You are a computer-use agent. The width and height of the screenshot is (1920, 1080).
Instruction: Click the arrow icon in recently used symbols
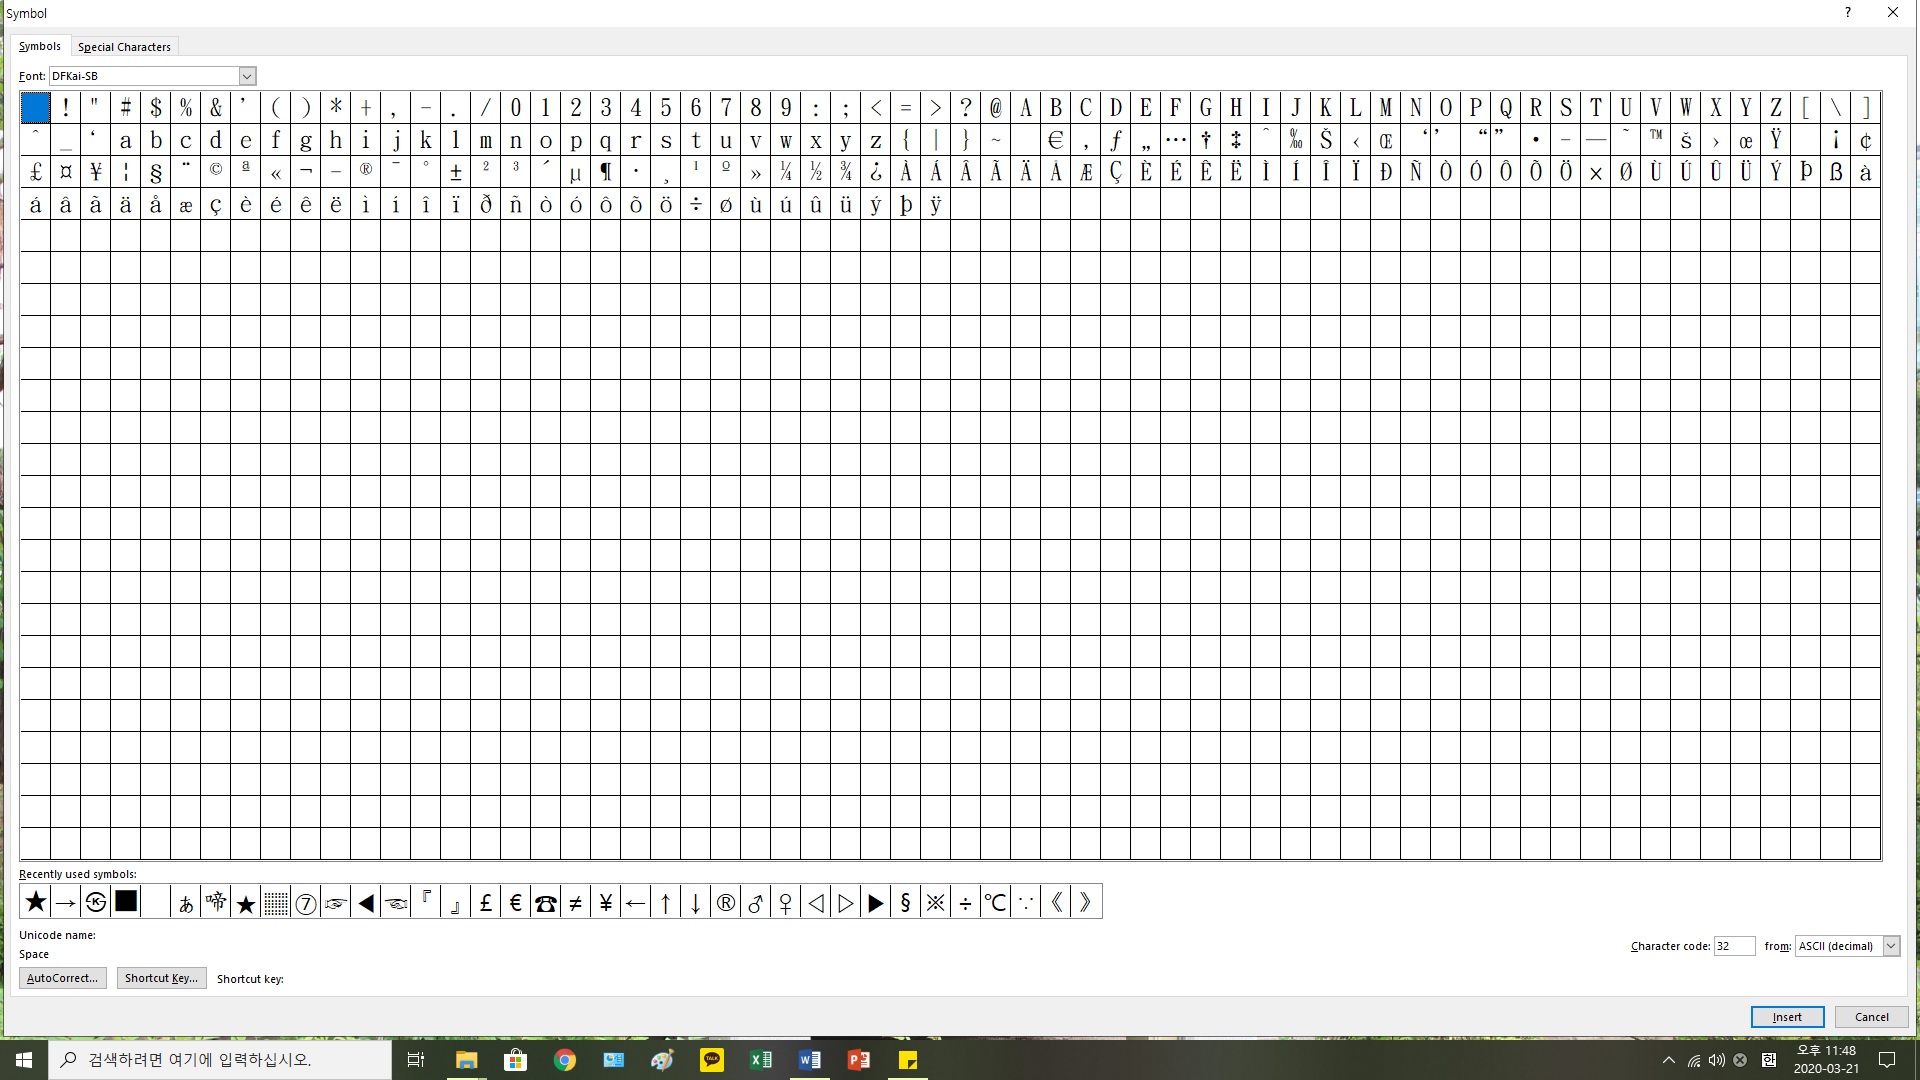click(65, 902)
